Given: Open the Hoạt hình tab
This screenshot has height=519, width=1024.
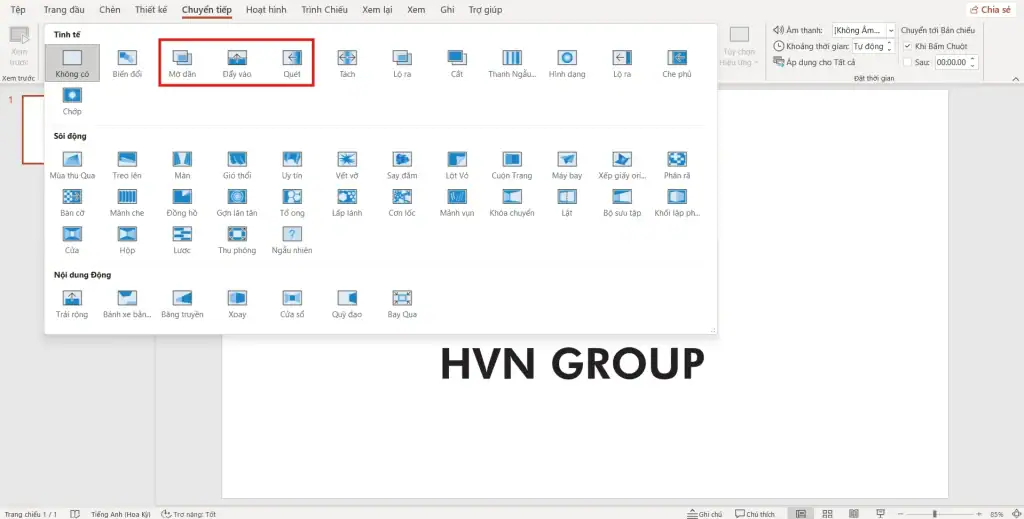Looking at the screenshot, I should click(x=266, y=9).
